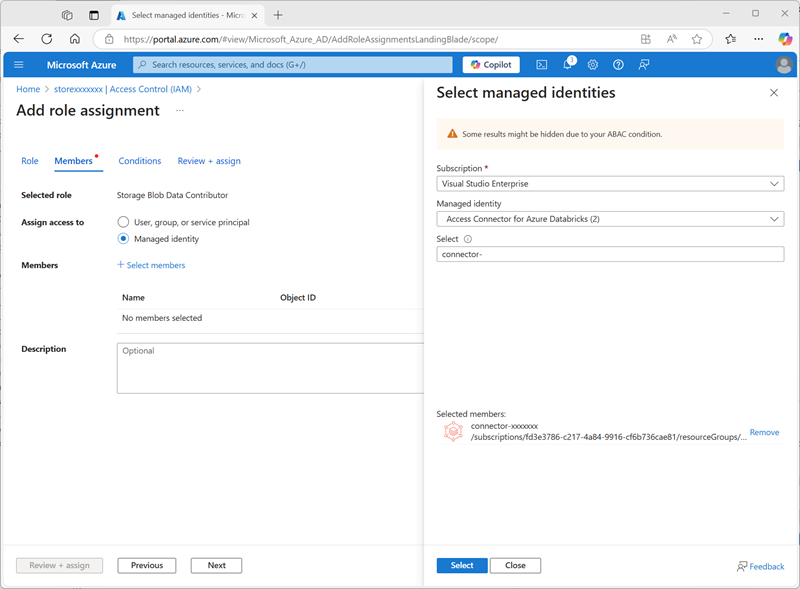This screenshot has height=589, width=800.
Task: Open the notifications bell
Action: tap(568, 64)
